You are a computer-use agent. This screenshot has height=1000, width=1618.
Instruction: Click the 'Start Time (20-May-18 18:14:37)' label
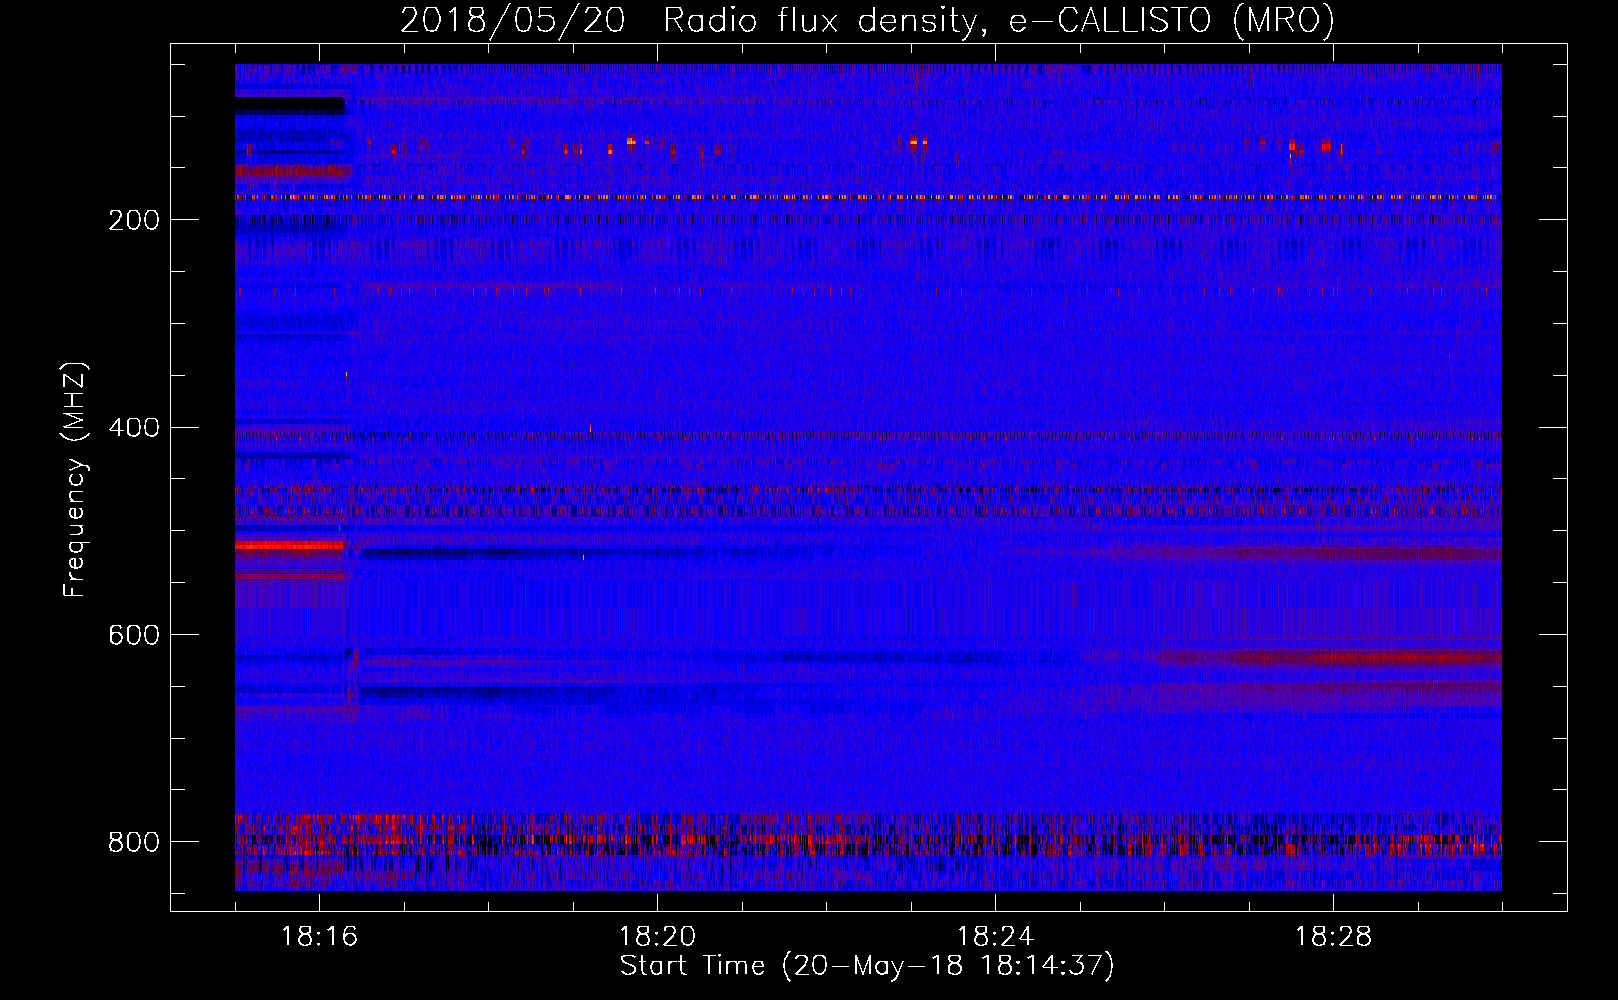click(867, 966)
